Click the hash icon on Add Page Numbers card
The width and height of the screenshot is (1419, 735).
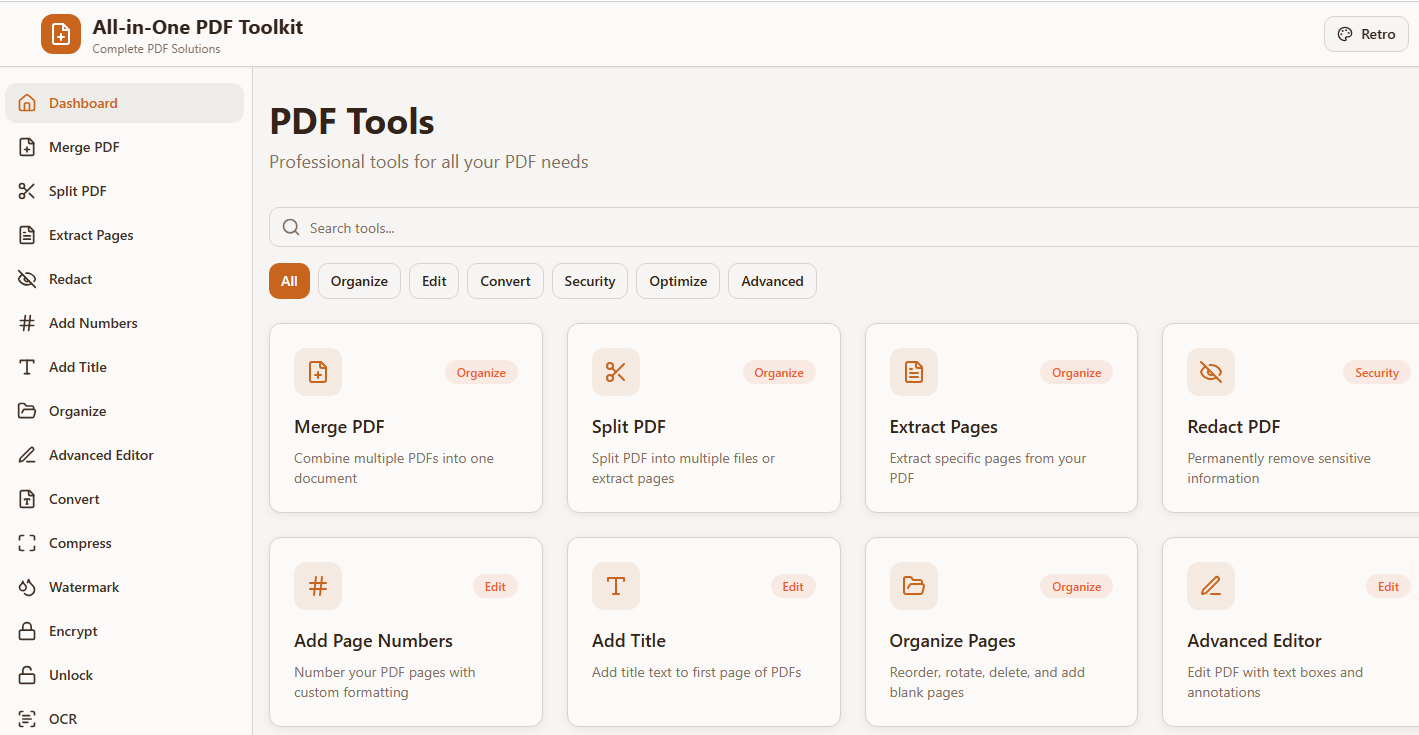318,586
